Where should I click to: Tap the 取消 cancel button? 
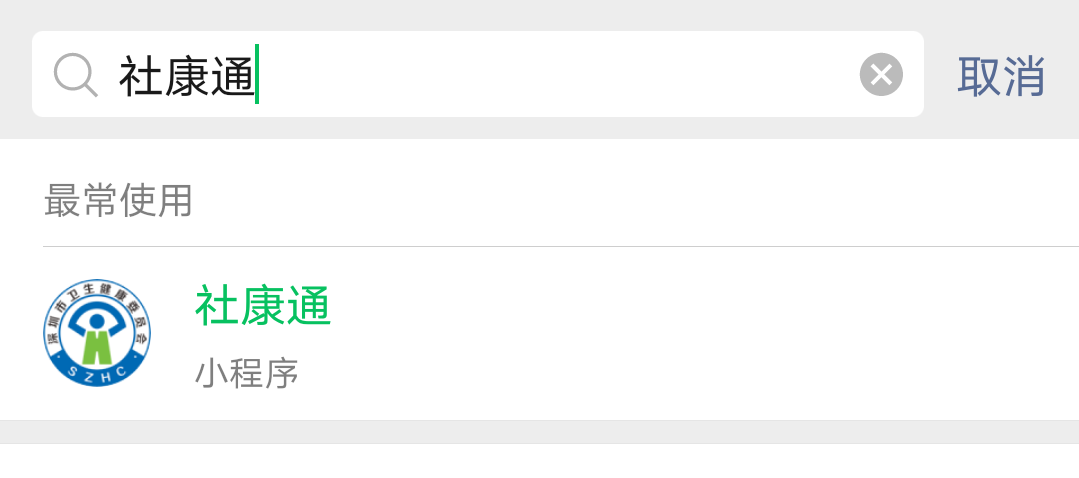(x=1000, y=76)
